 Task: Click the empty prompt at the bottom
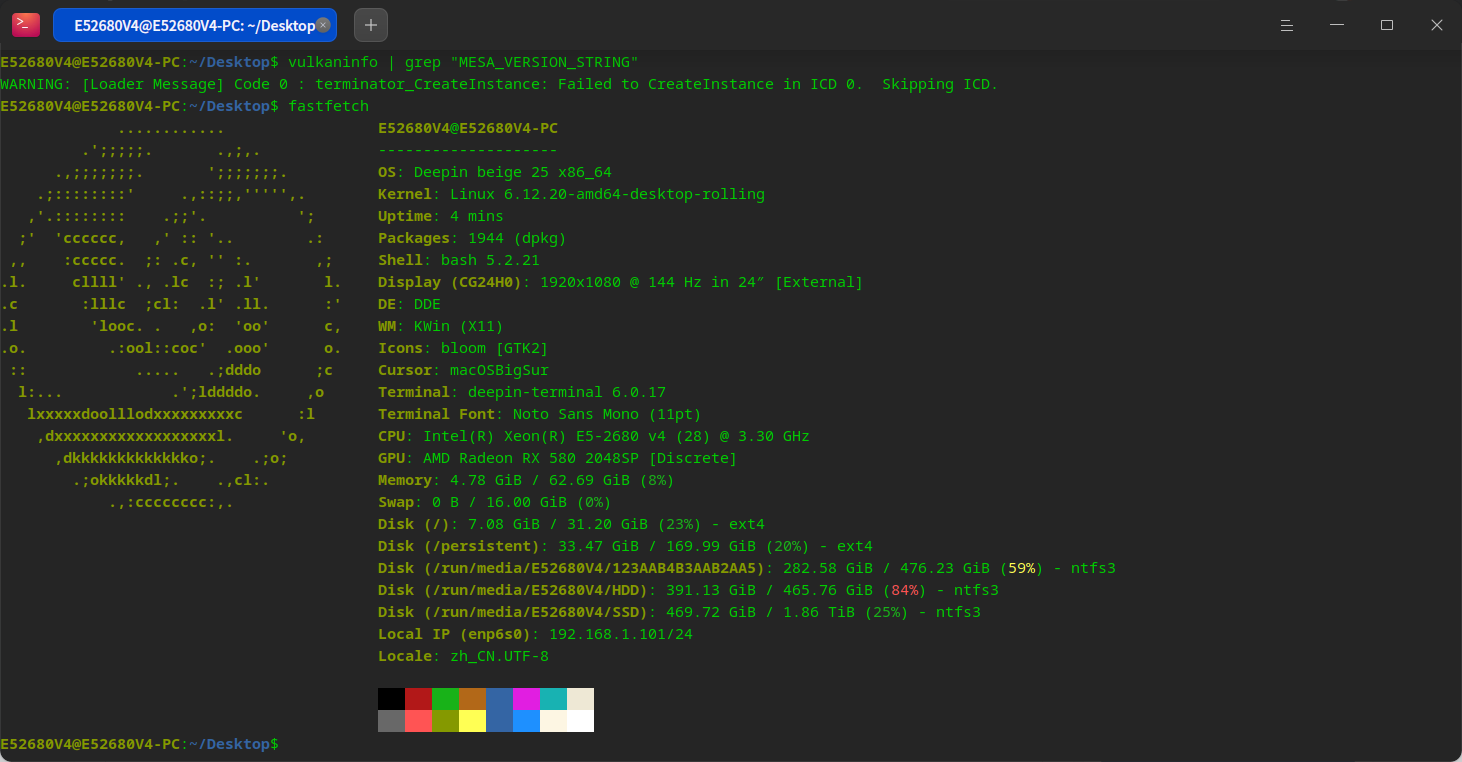(x=140, y=744)
